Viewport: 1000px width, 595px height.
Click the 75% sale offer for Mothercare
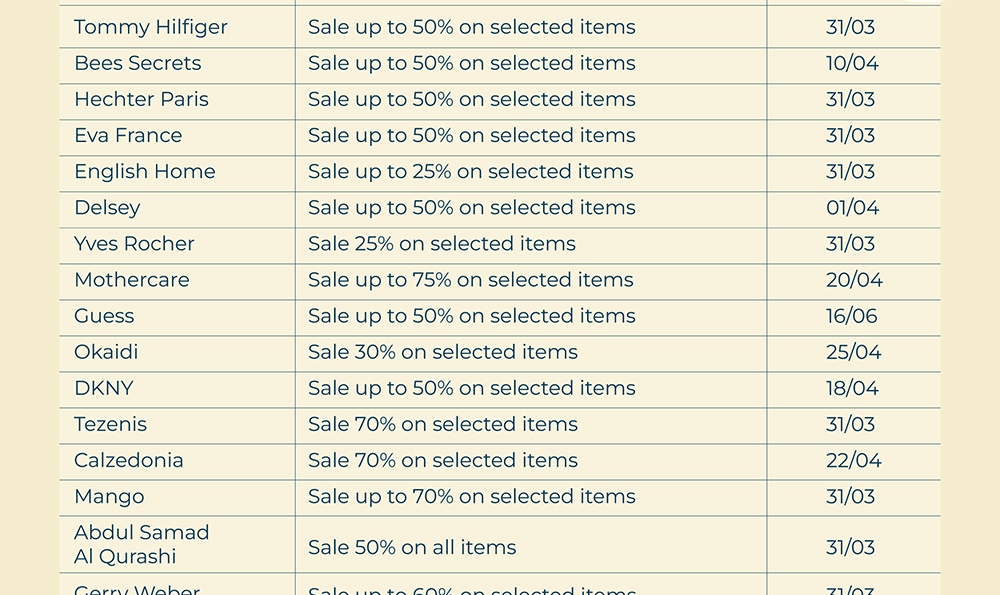coord(471,279)
